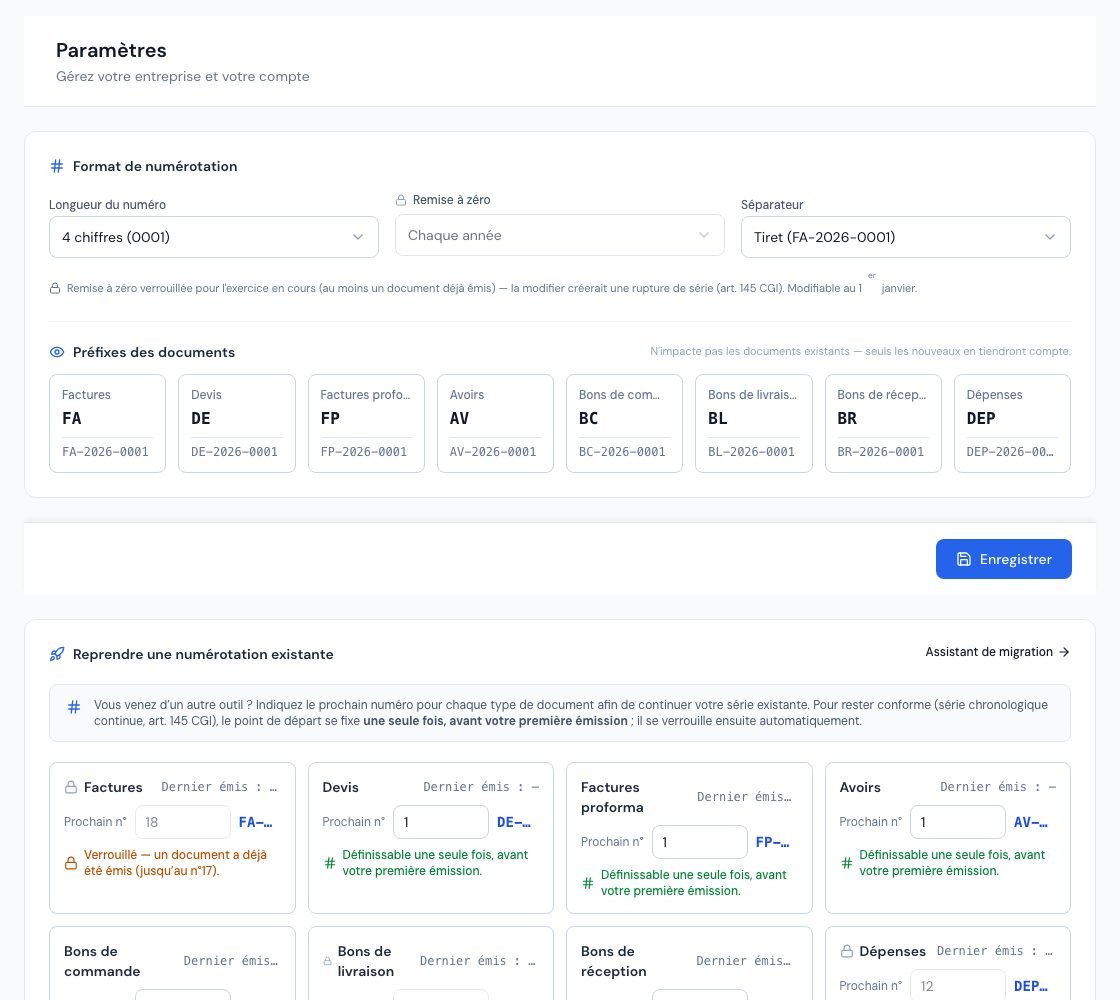The image size is (1120, 1000).
Task: Click the Avoirs Prochain n° field
Action: coord(958,822)
